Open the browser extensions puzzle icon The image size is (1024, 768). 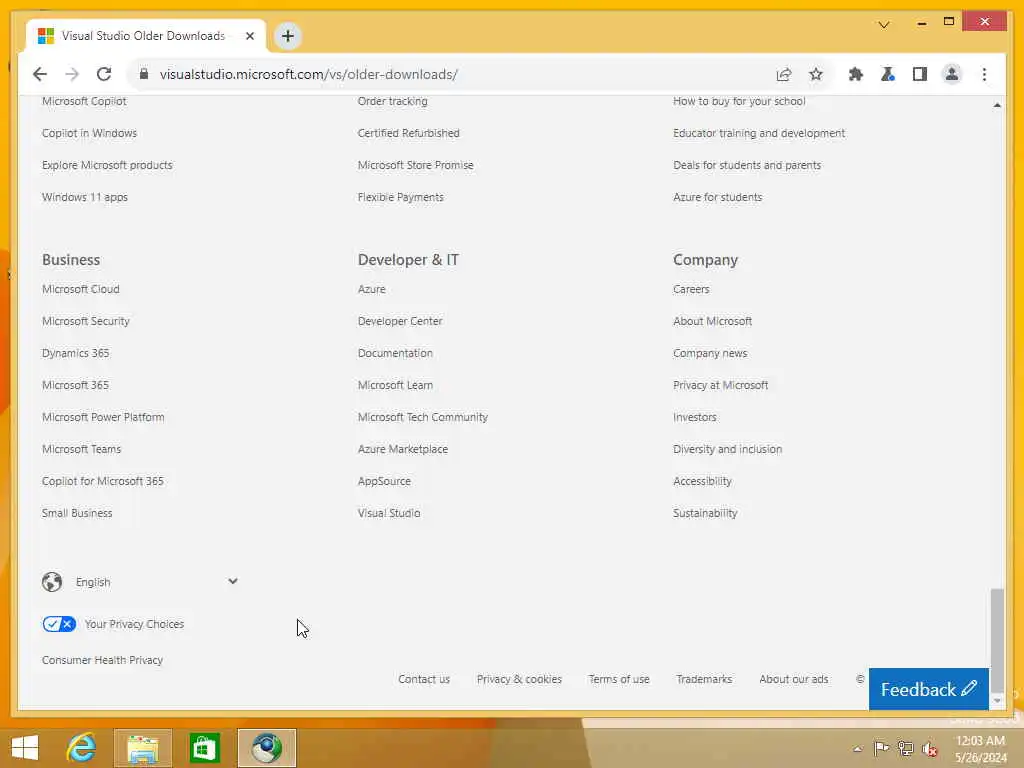(856, 74)
